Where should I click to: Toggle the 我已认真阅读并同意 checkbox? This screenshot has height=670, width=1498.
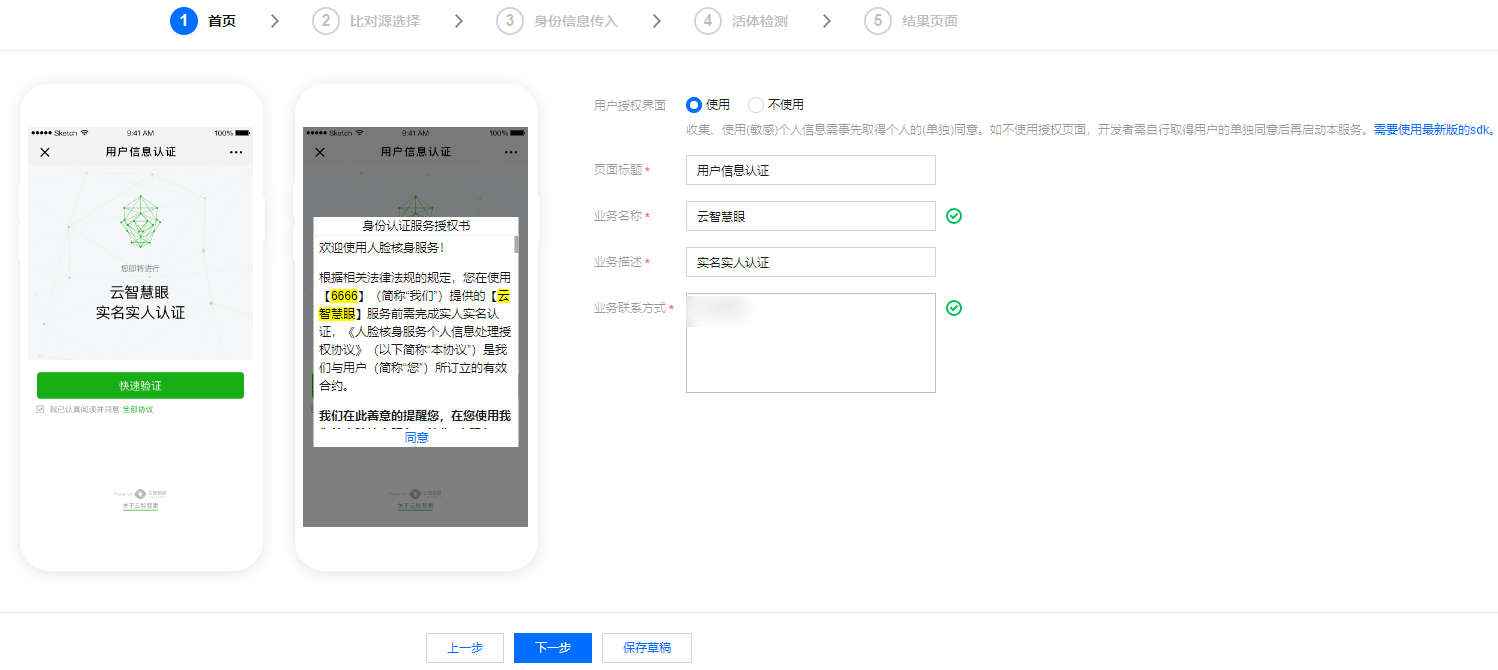[x=40, y=409]
